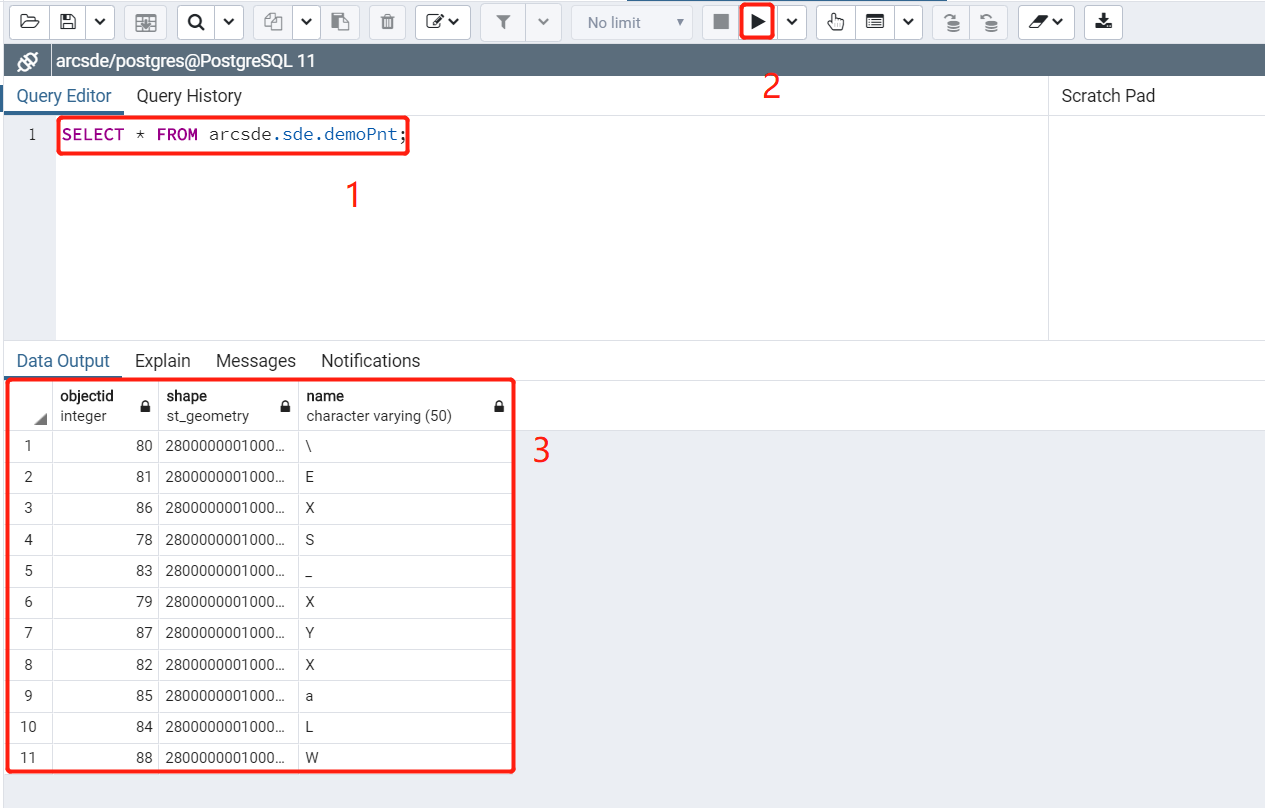Click the shape cell in objectid 84 row
Viewport: 1265px width, 808px height.
228,727
